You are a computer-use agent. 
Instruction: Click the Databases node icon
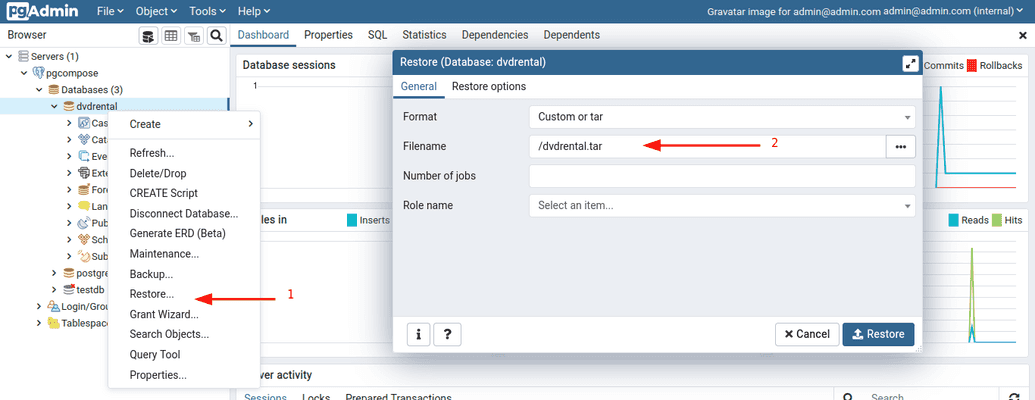(x=53, y=90)
